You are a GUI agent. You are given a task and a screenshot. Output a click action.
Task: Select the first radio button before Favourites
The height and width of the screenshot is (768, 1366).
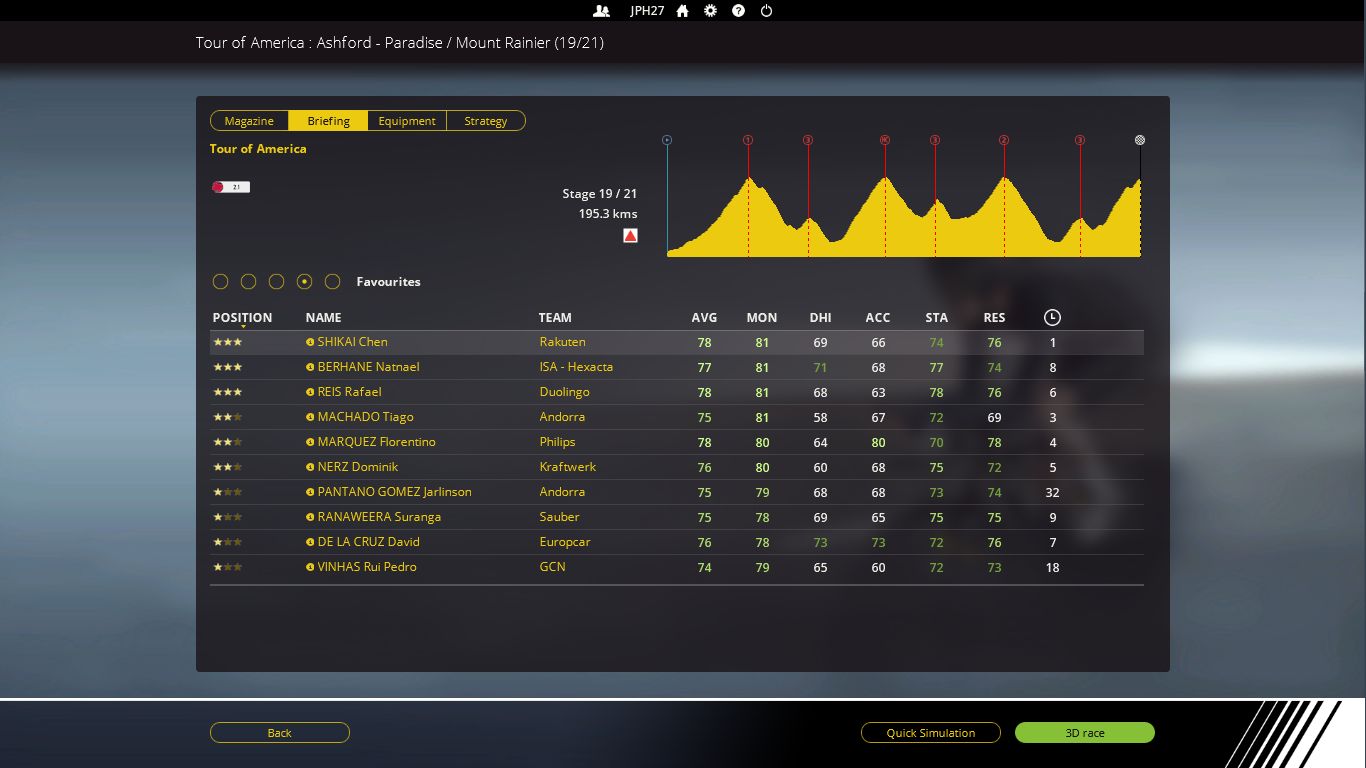click(x=221, y=282)
